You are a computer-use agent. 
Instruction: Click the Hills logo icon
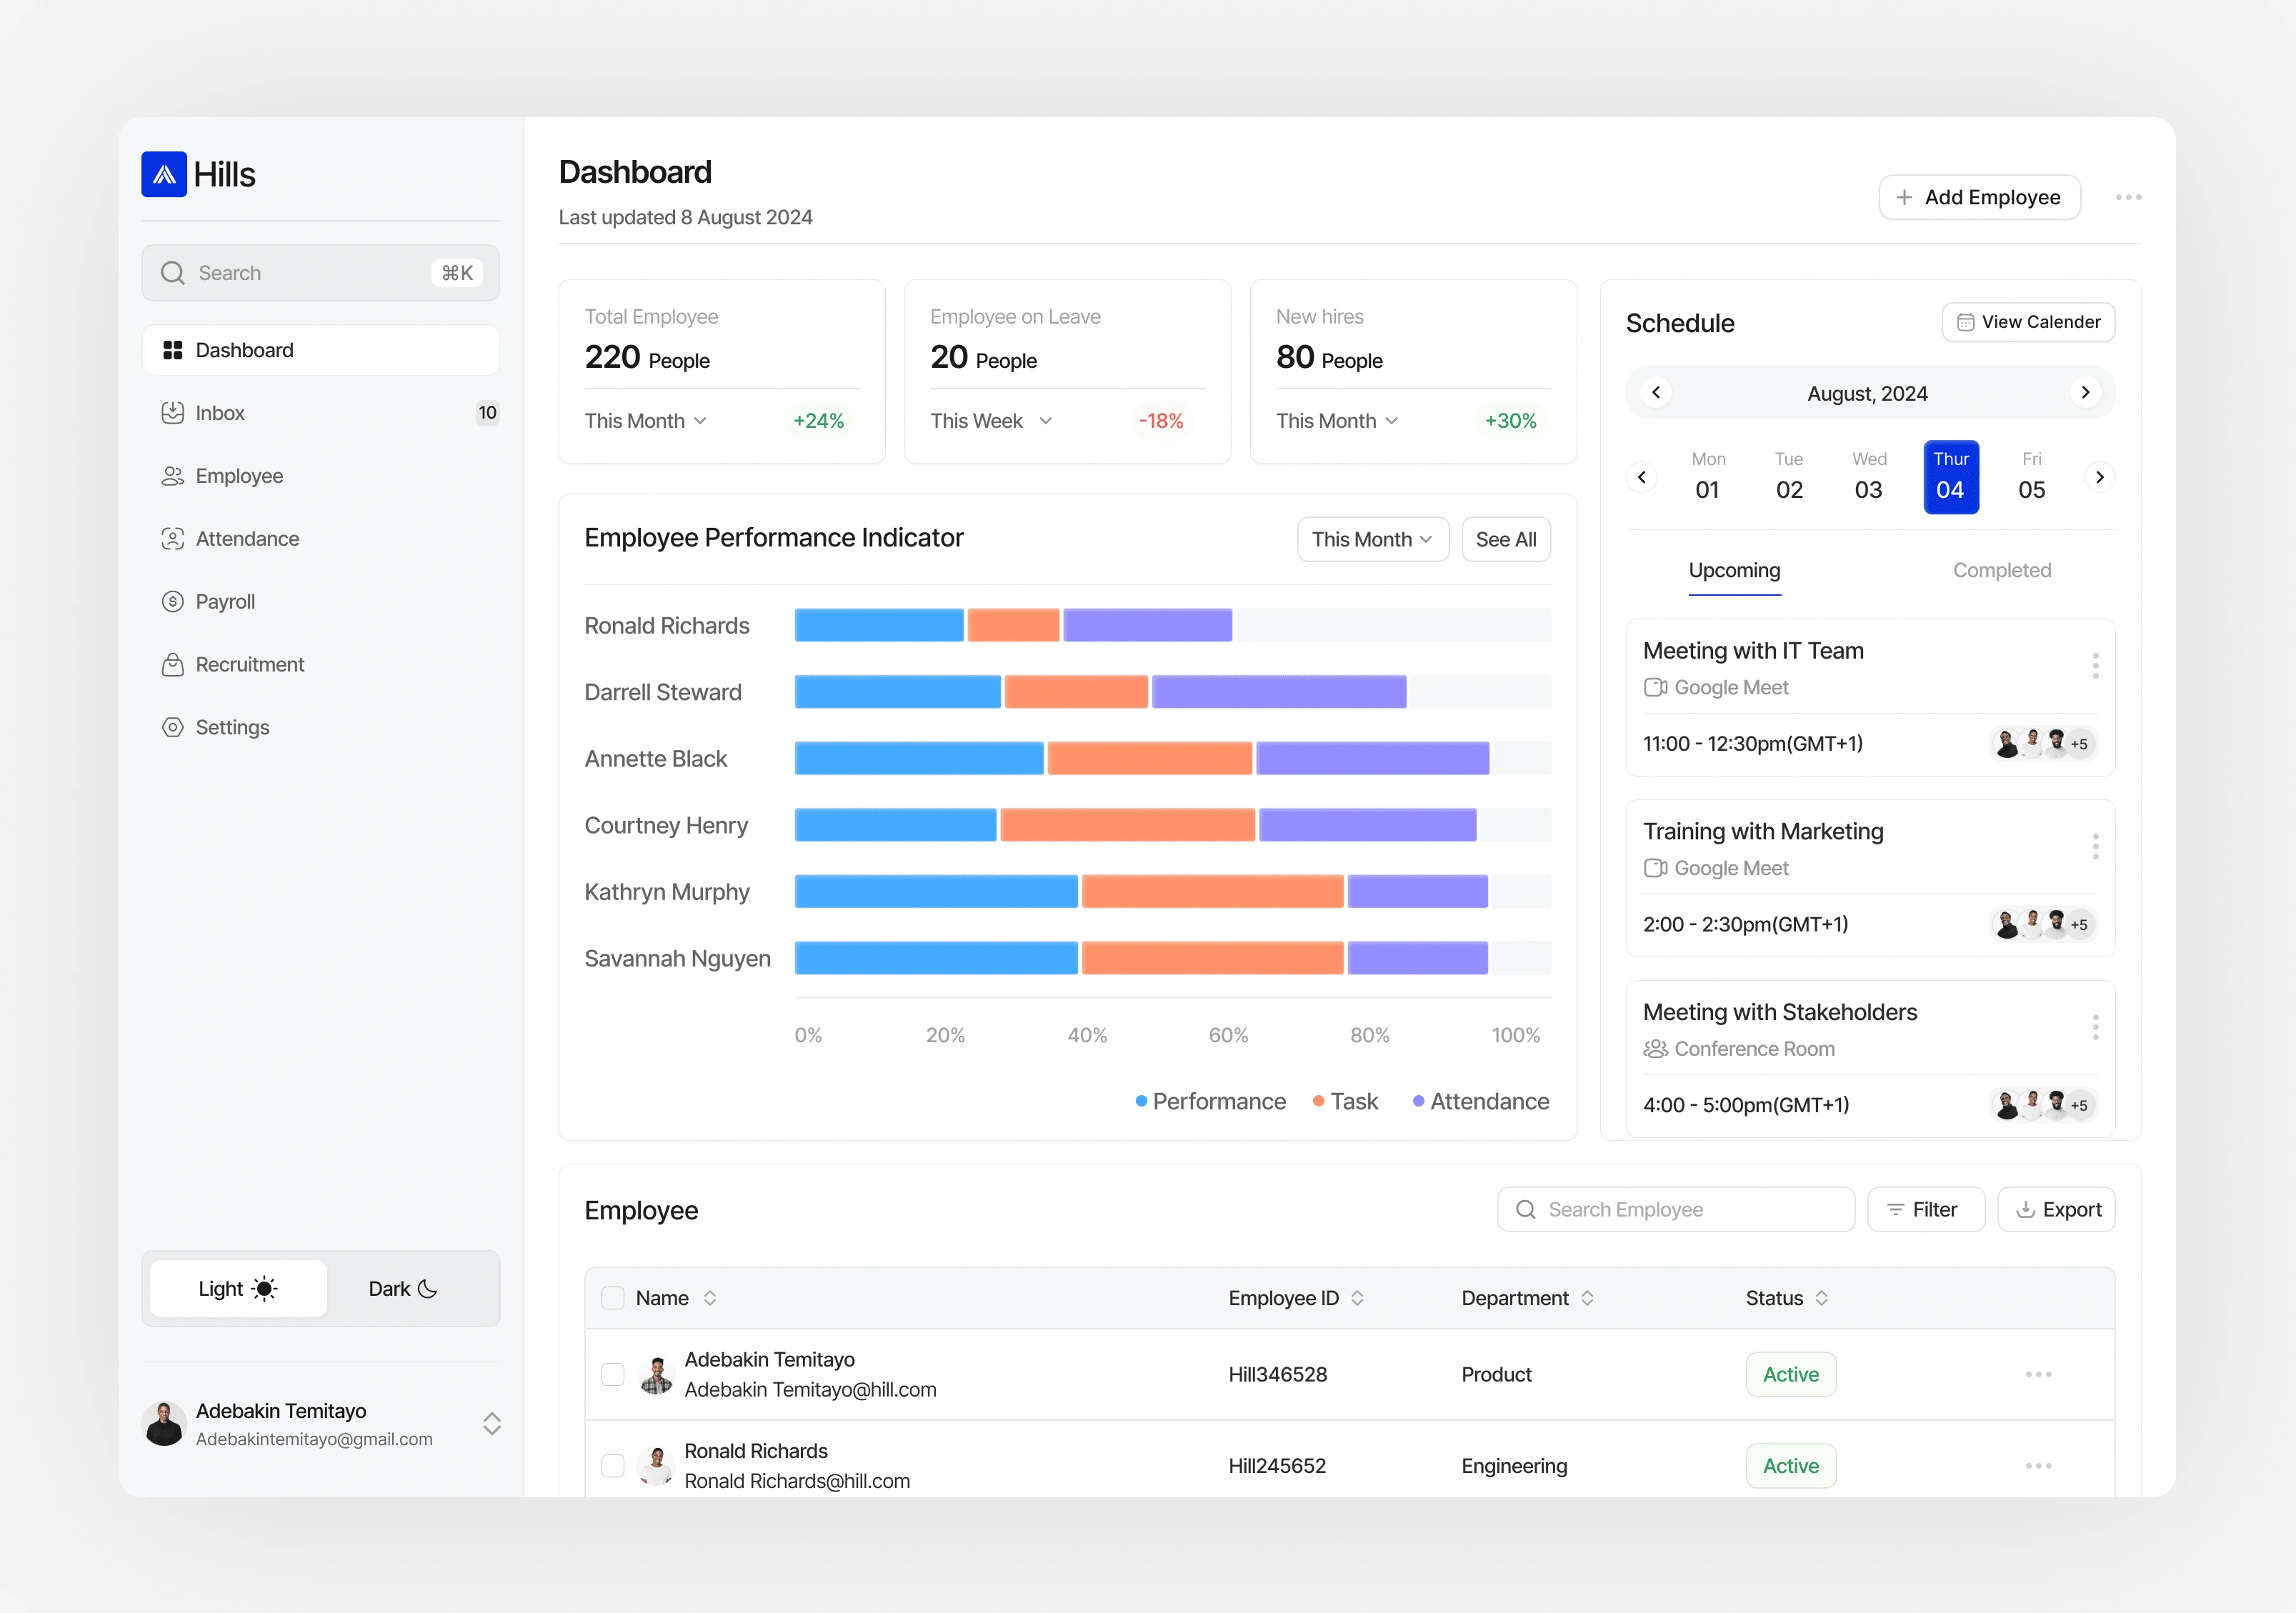point(164,175)
